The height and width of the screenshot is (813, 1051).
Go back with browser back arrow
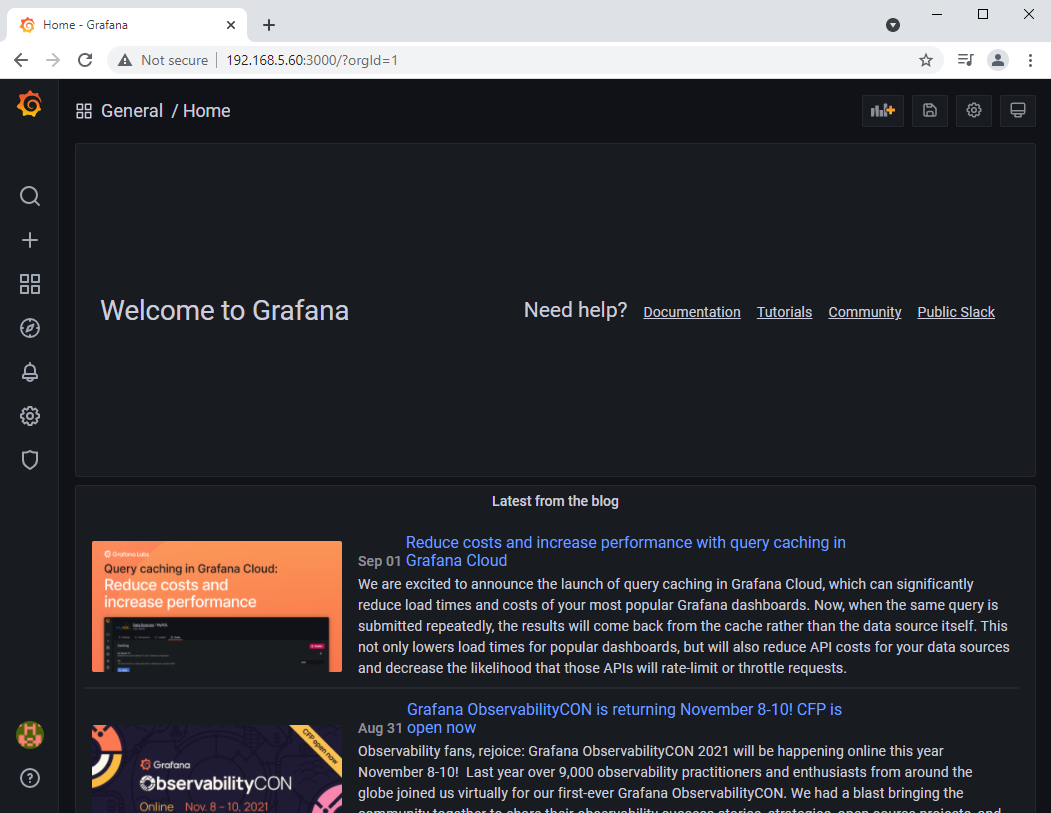point(21,60)
